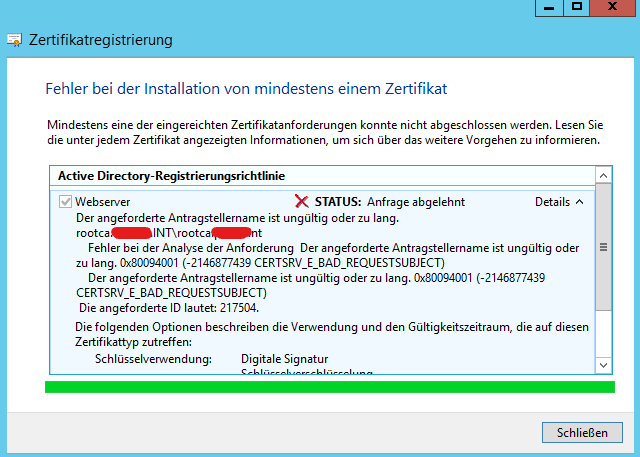Click the vertical scrollbar thumb
The height and width of the screenshot is (457, 640).
point(603,247)
